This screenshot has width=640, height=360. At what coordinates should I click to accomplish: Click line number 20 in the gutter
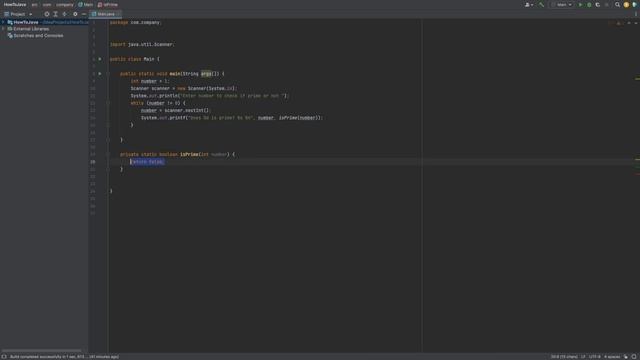93,162
